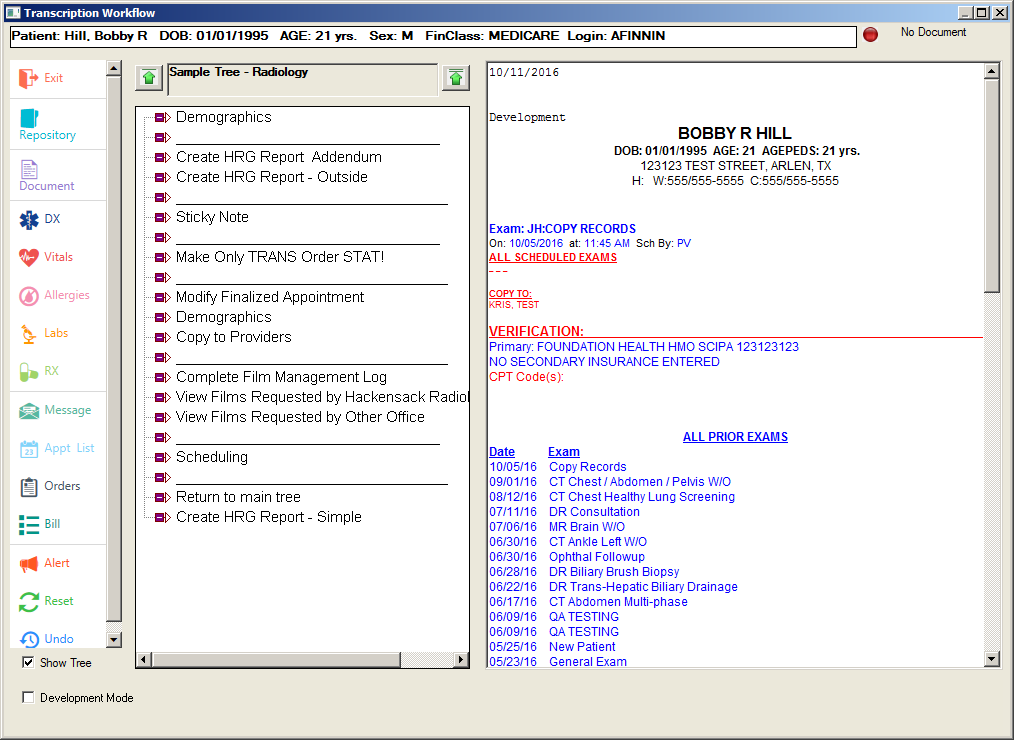This screenshot has width=1014, height=740.
Task: Click the left green up-arrow button
Action: point(149,78)
